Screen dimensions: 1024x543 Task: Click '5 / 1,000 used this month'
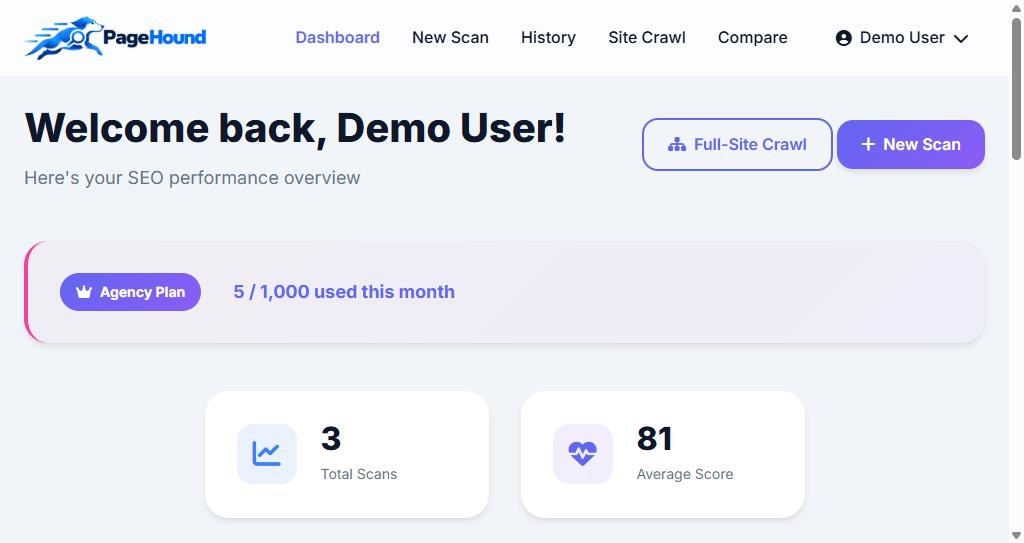point(344,291)
